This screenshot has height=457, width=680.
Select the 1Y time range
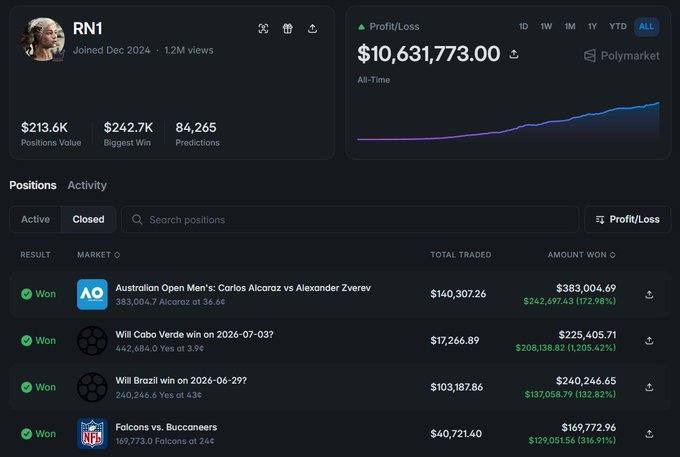tap(592, 26)
